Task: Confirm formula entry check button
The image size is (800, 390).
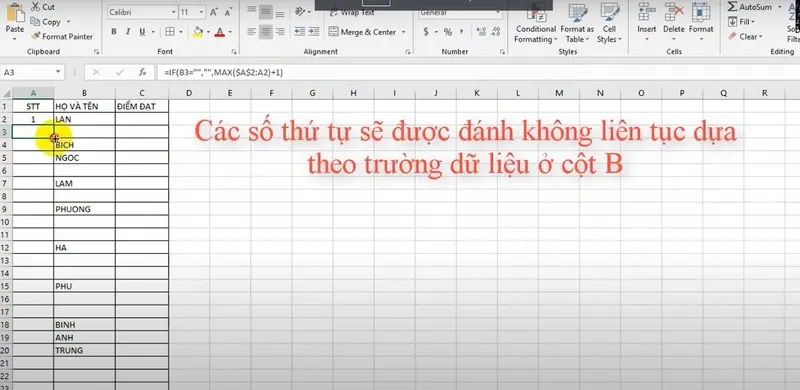Action: (119, 72)
